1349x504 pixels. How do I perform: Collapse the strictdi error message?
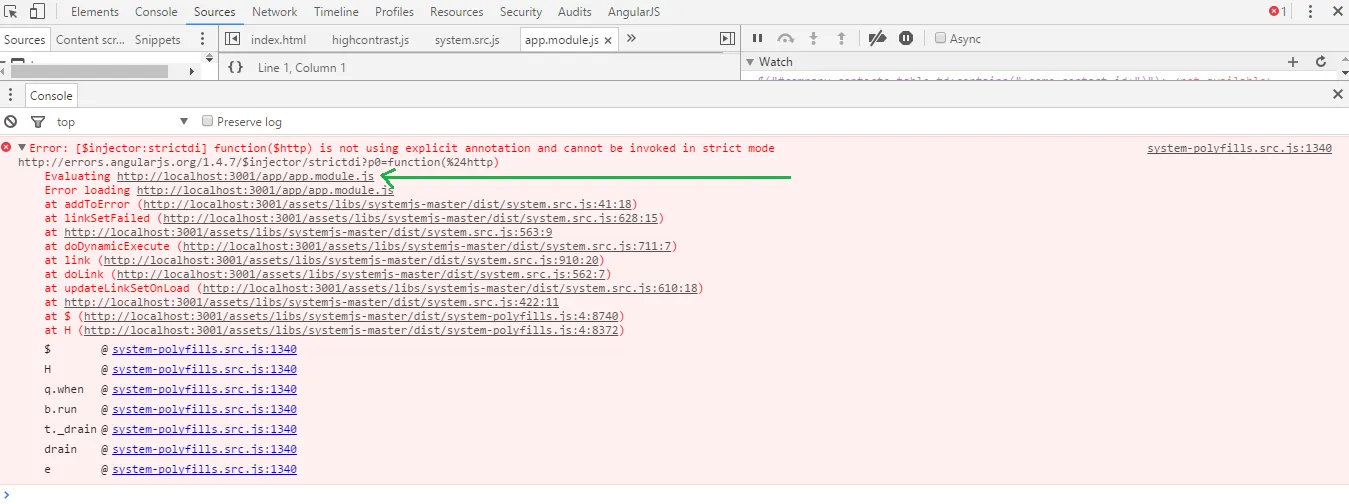pos(22,148)
